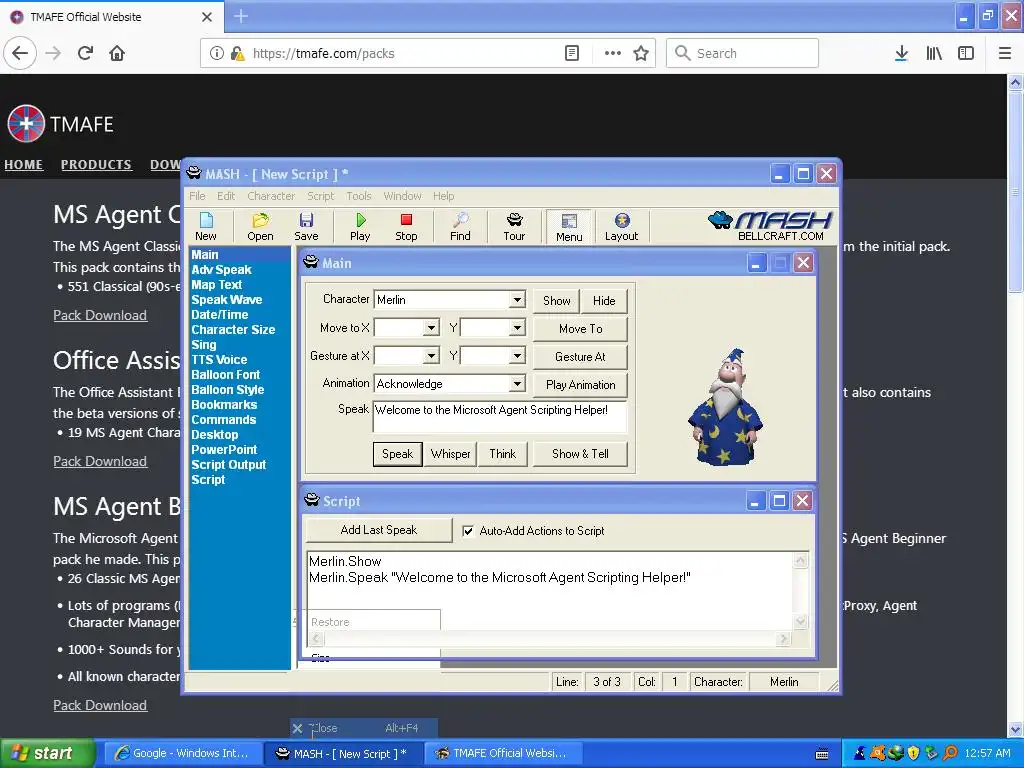Click the TMAFE logo on the website
The height and width of the screenshot is (768, 1024).
(x=60, y=123)
